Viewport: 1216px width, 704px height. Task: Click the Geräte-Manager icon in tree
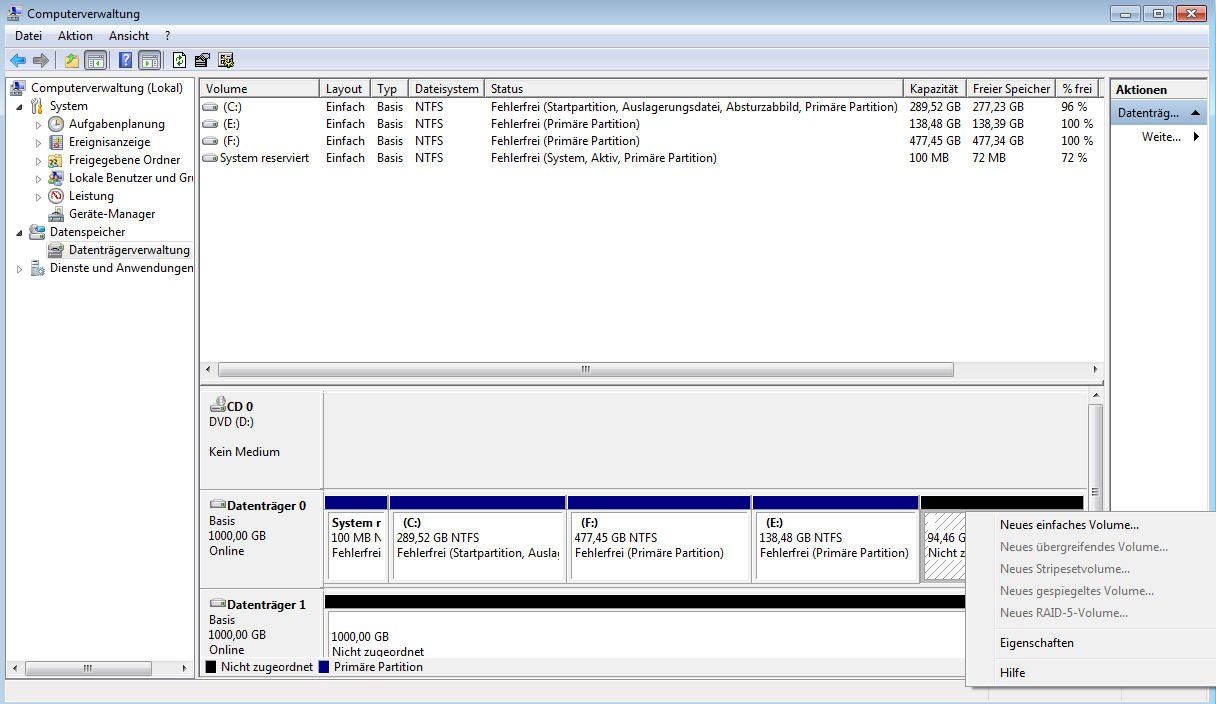[56, 214]
